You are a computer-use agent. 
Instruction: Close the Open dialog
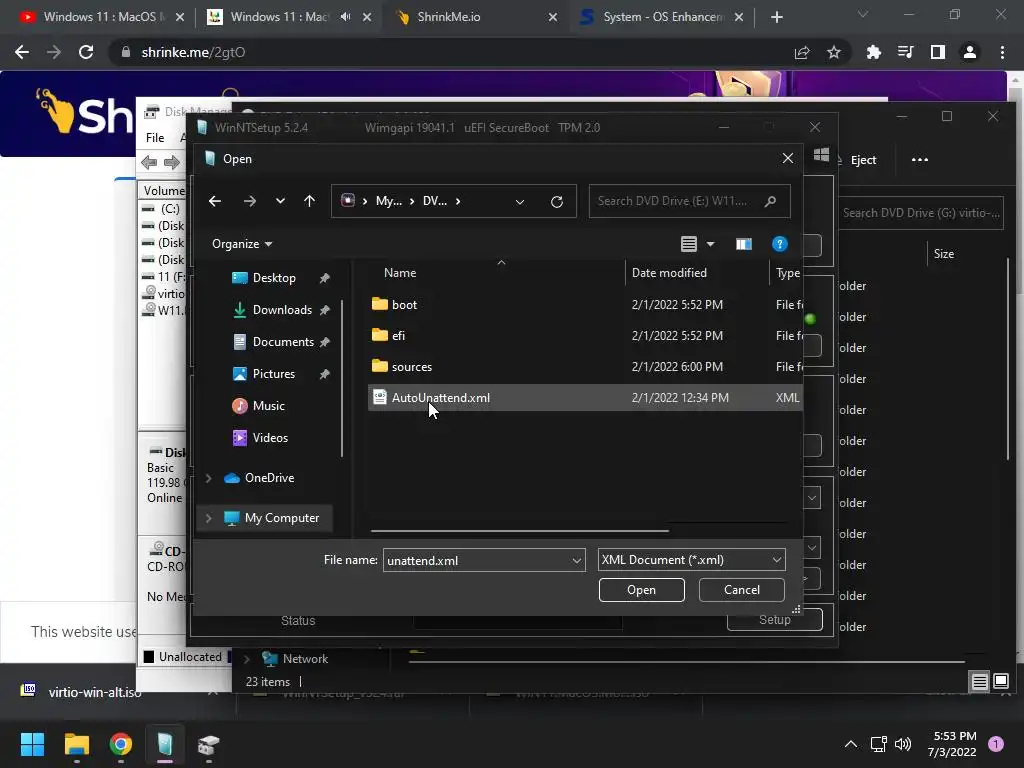[x=788, y=159]
